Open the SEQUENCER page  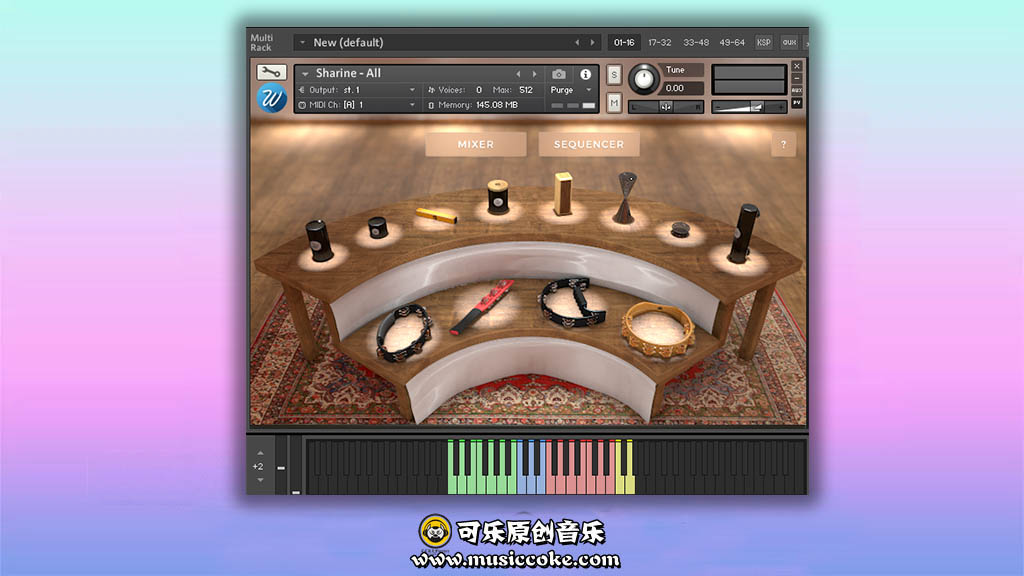click(x=588, y=144)
